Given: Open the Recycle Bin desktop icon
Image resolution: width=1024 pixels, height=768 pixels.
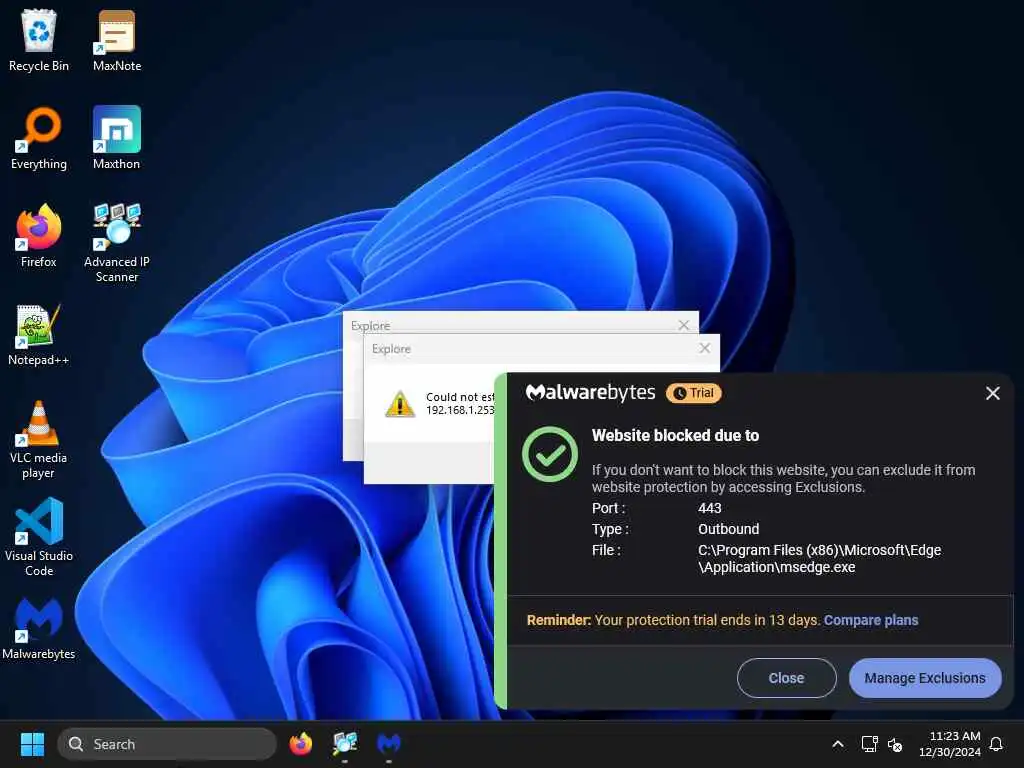Looking at the screenshot, I should pyautogui.click(x=39, y=39).
